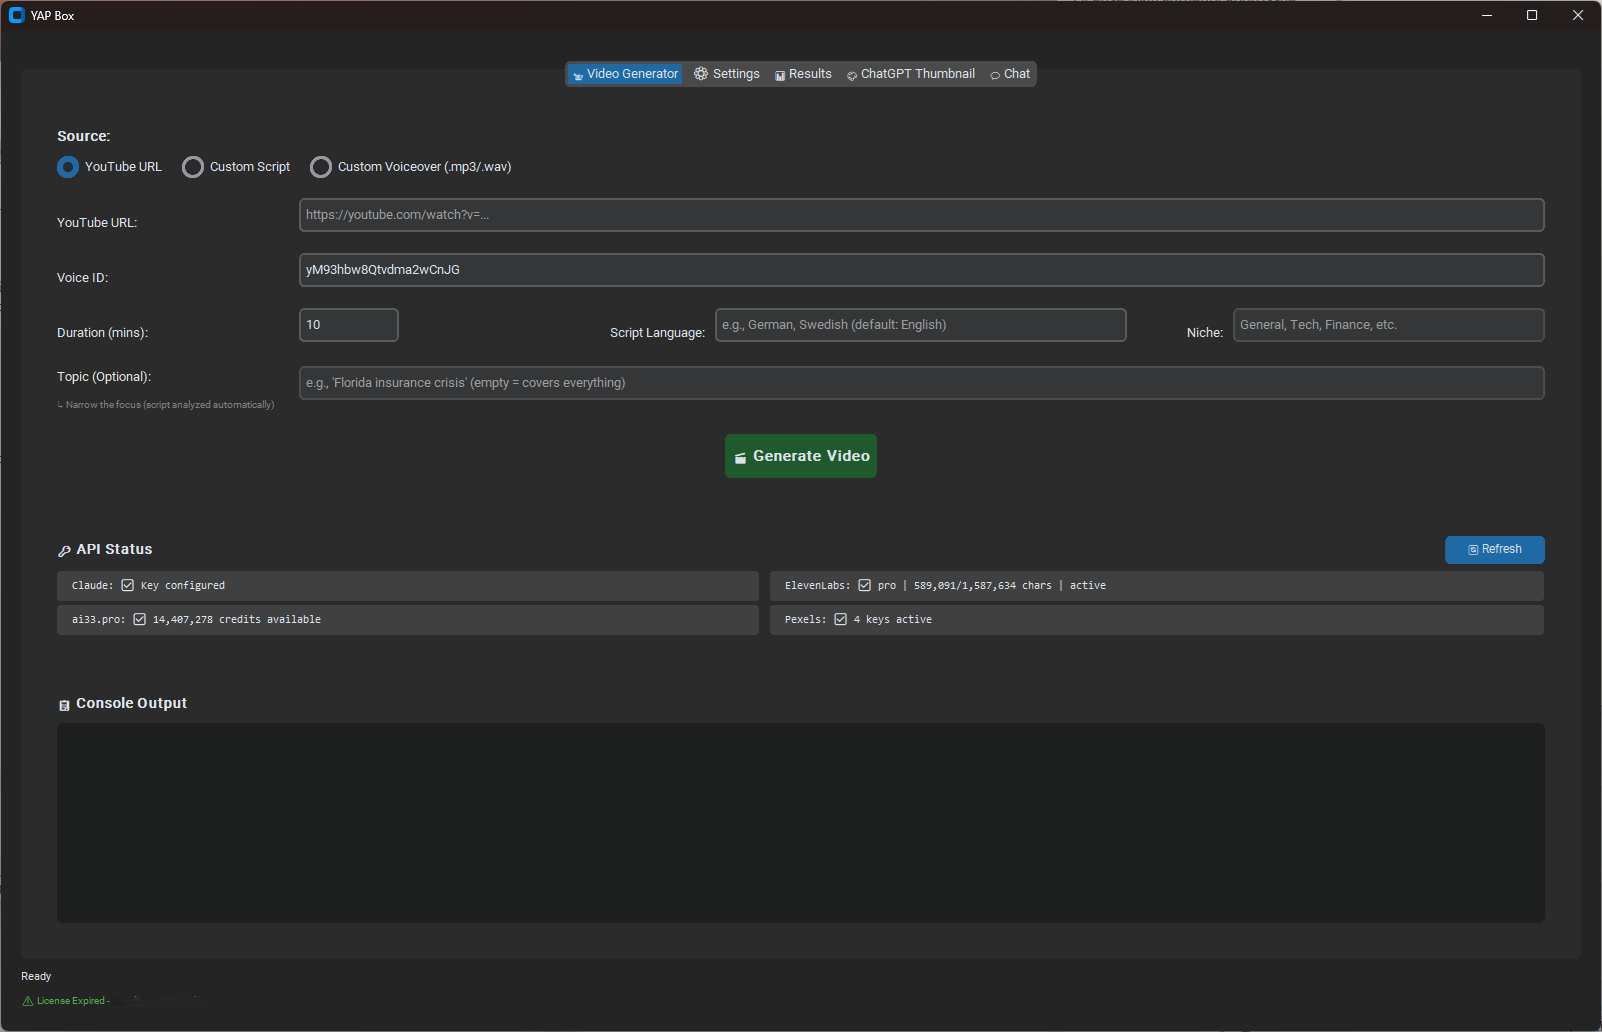The width and height of the screenshot is (1602, 1032).
Task: Click the 'License Expired' status message
Action: [72, 1001]
